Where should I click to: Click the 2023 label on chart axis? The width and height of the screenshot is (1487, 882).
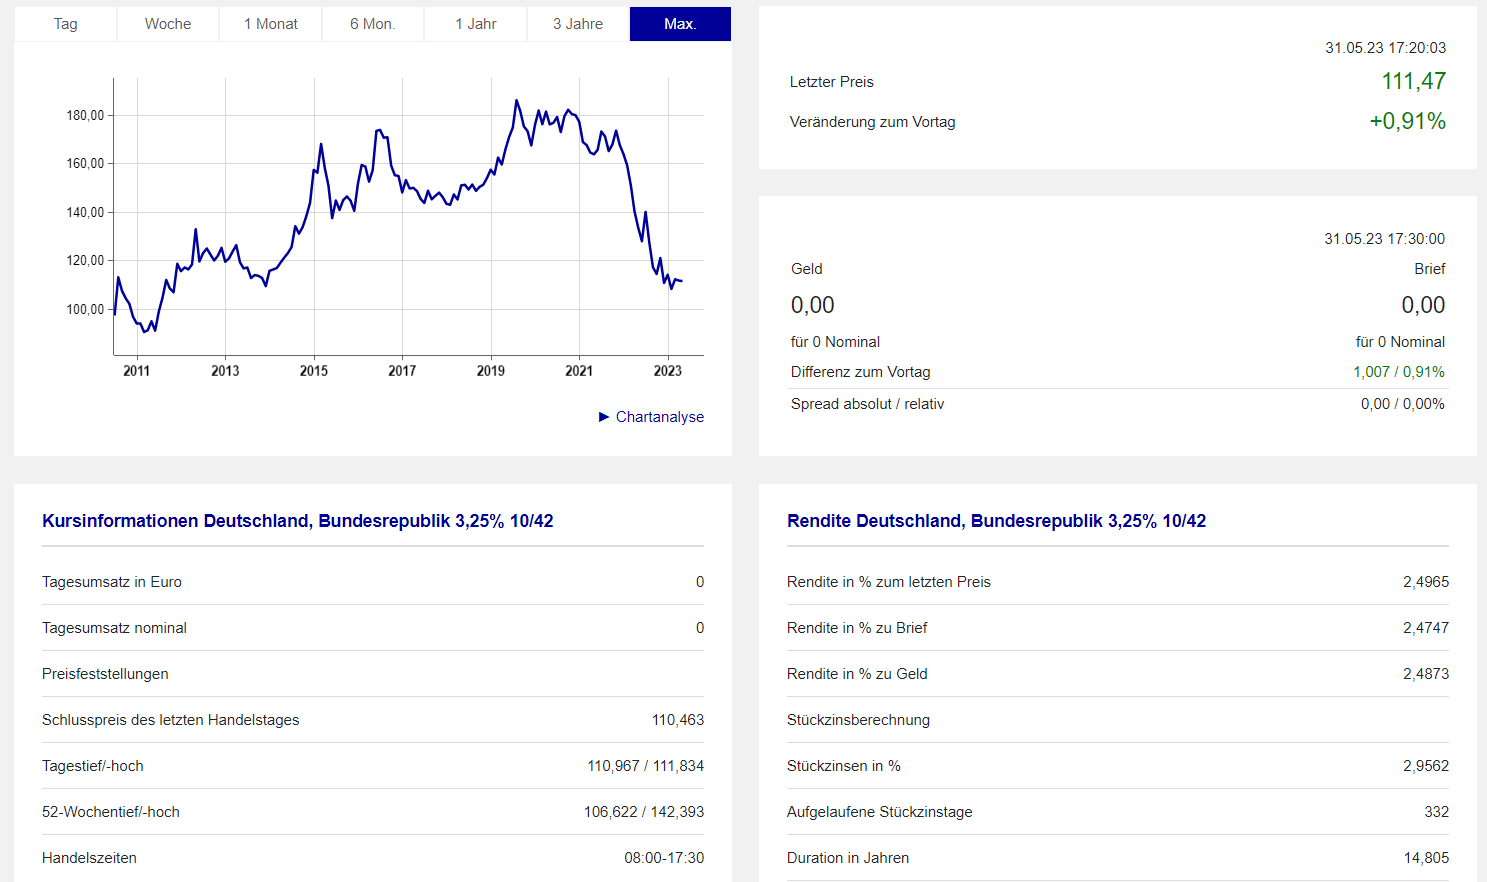[667, 371]
